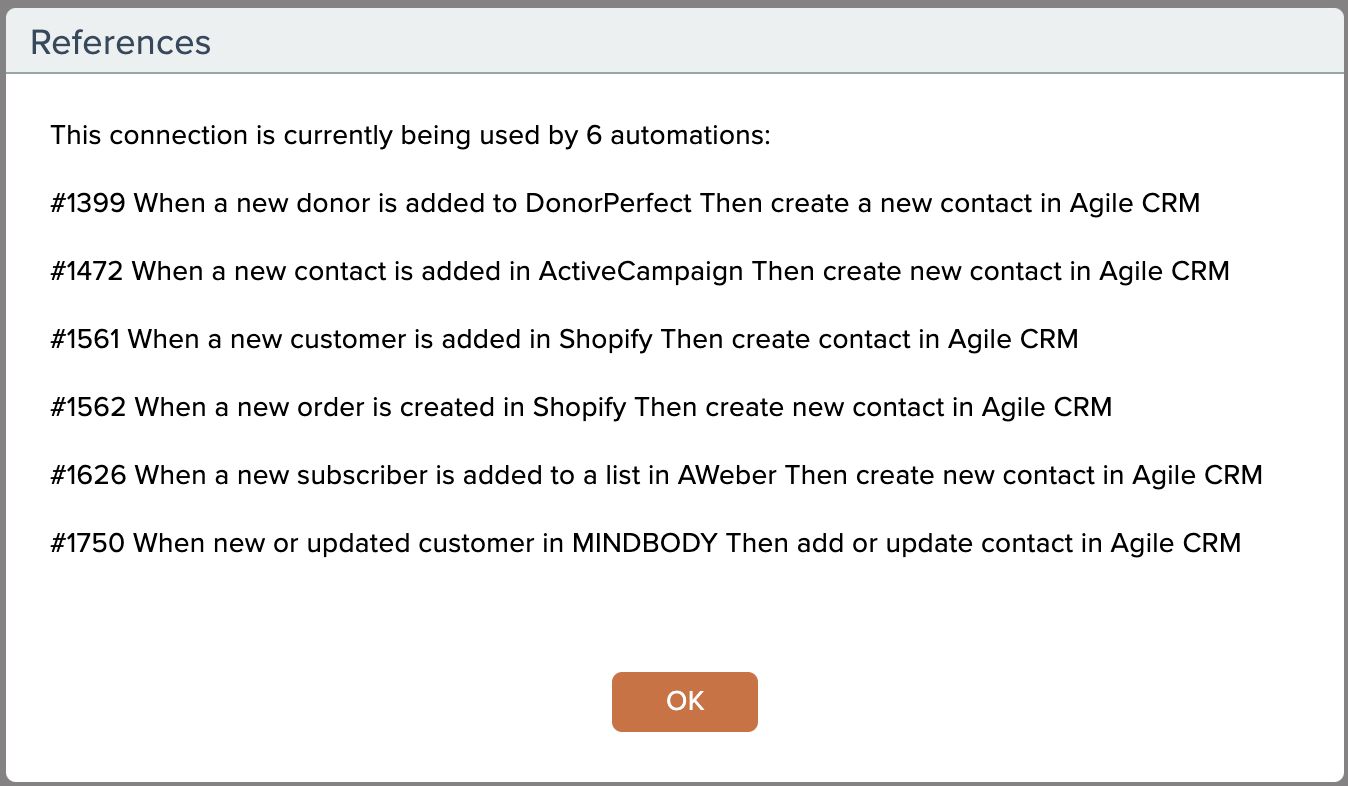Click automation ID #1561
Viewport: 1348px width, 786px height.
85,339
